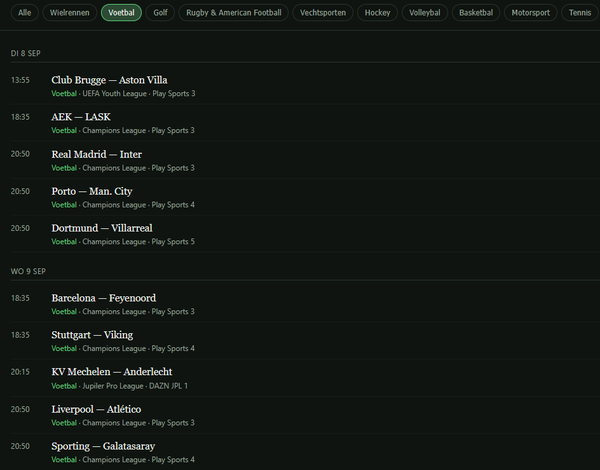This screenshot has height=470, width=600.
Task: Click the 20:15 kickoff time
Action: click(20, 372)
